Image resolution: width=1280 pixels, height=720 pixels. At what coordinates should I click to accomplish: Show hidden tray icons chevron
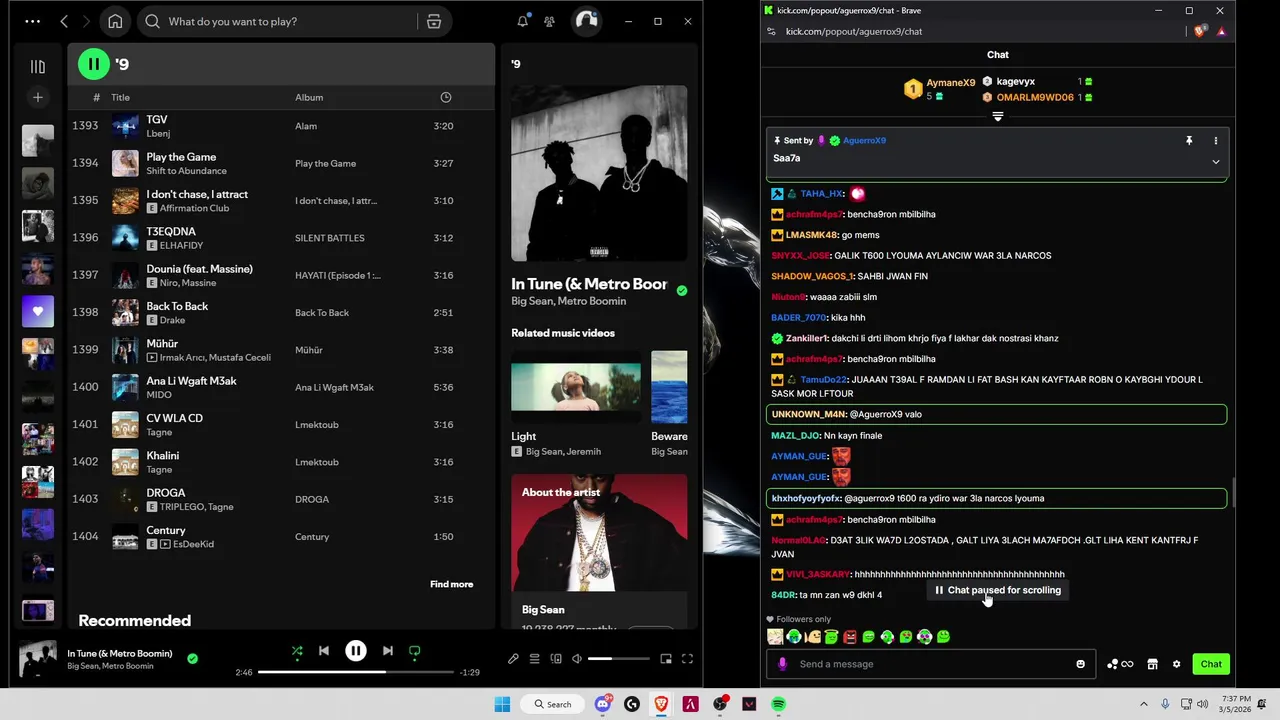point(1143,704)
